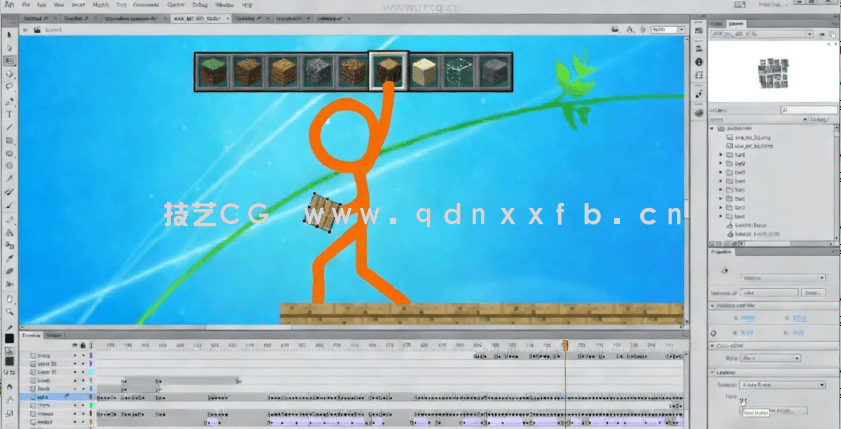Hide the topmost timeline layer

click(75, 355)
